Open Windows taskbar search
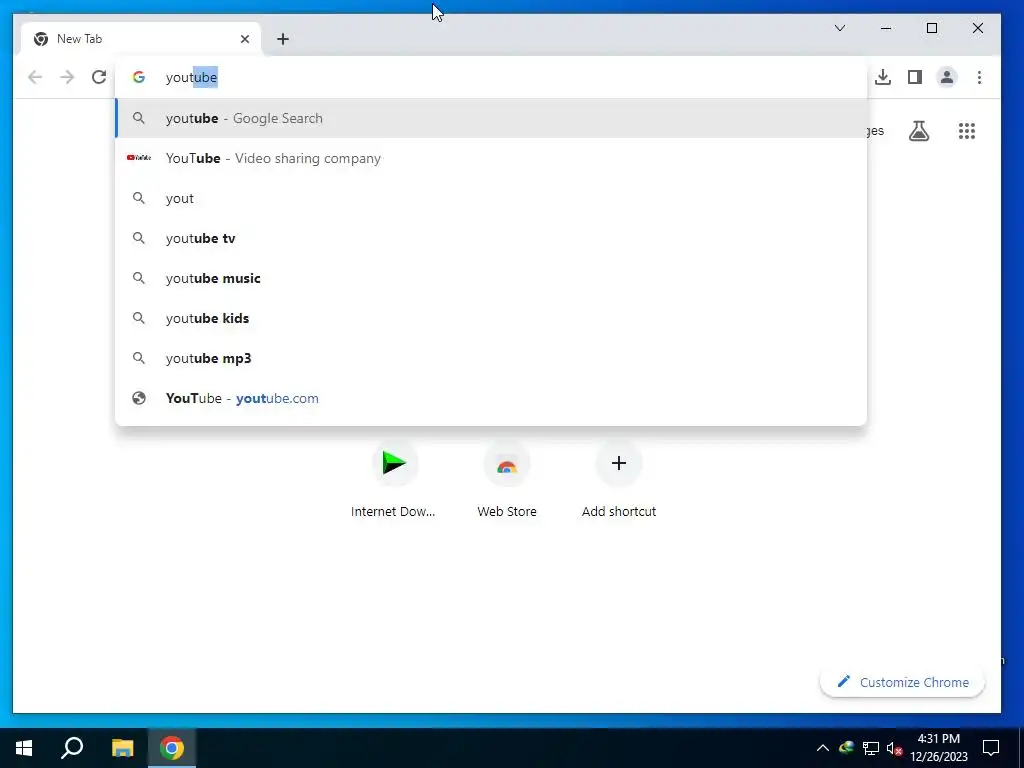 tap(72, 748)
